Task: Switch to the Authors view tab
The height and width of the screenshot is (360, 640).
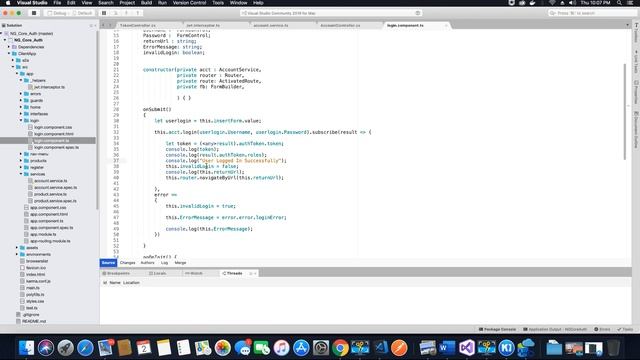Action: [x=147, y=263]
